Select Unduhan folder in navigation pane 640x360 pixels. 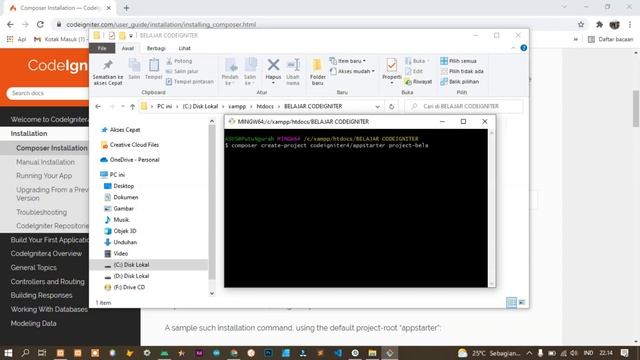pyautogui.click(x=125, y=242)
